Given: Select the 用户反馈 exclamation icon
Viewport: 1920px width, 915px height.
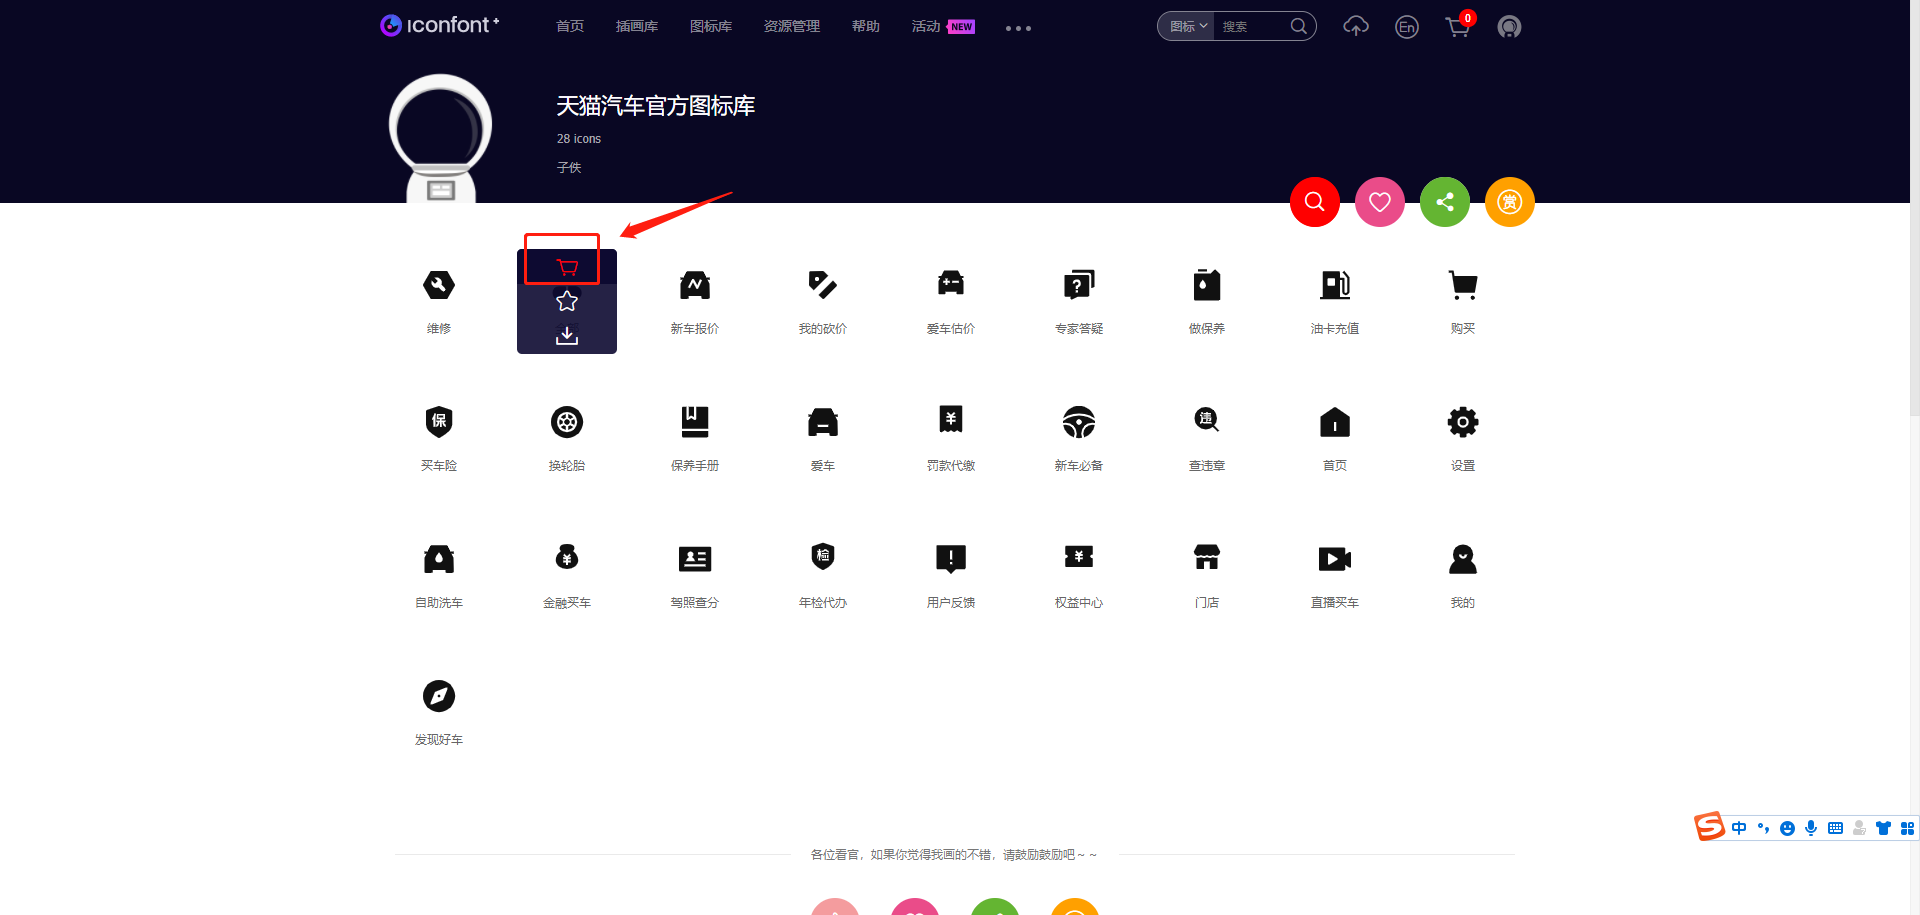Looking at the screenshot, I should tap(951, 559).
